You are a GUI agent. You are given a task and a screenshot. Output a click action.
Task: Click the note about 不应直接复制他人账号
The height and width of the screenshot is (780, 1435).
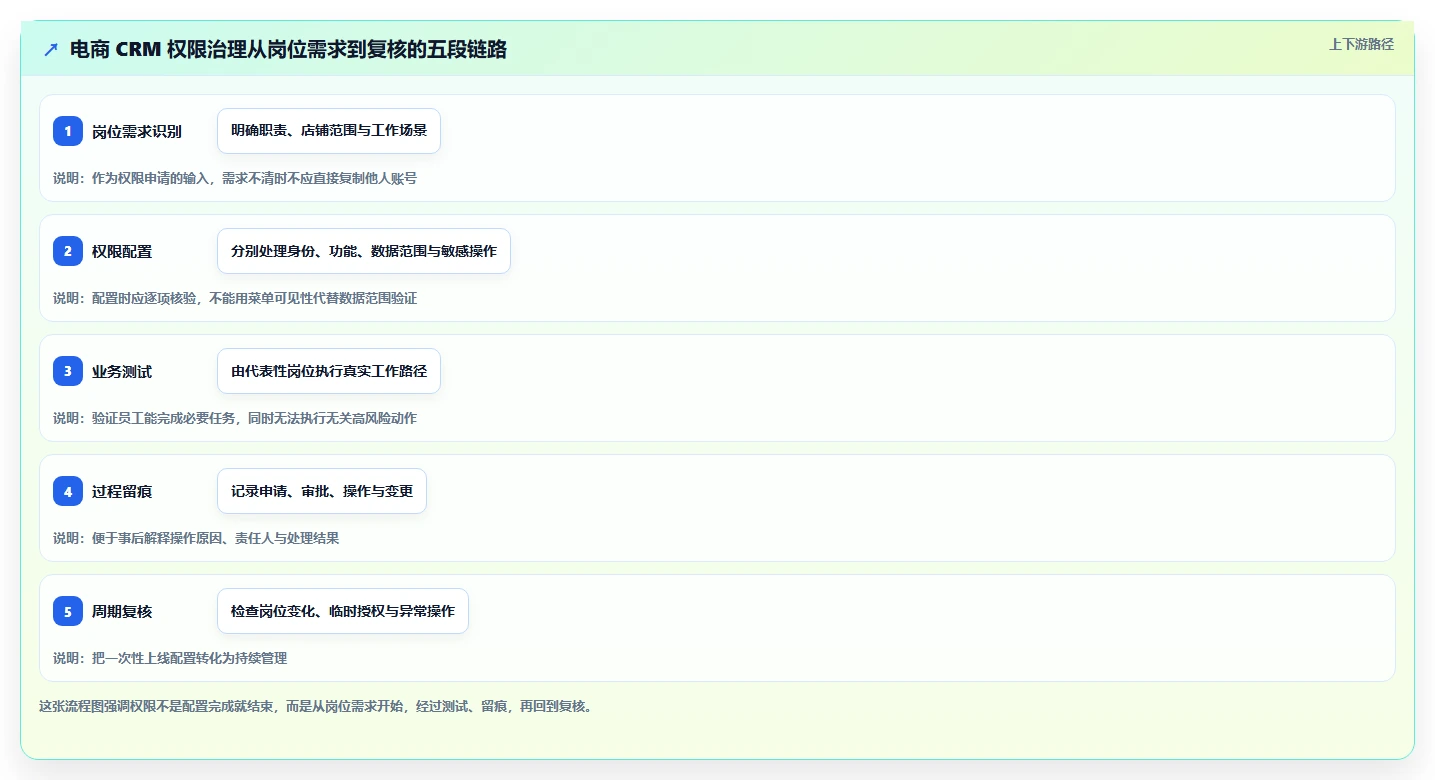coord(235,178)
